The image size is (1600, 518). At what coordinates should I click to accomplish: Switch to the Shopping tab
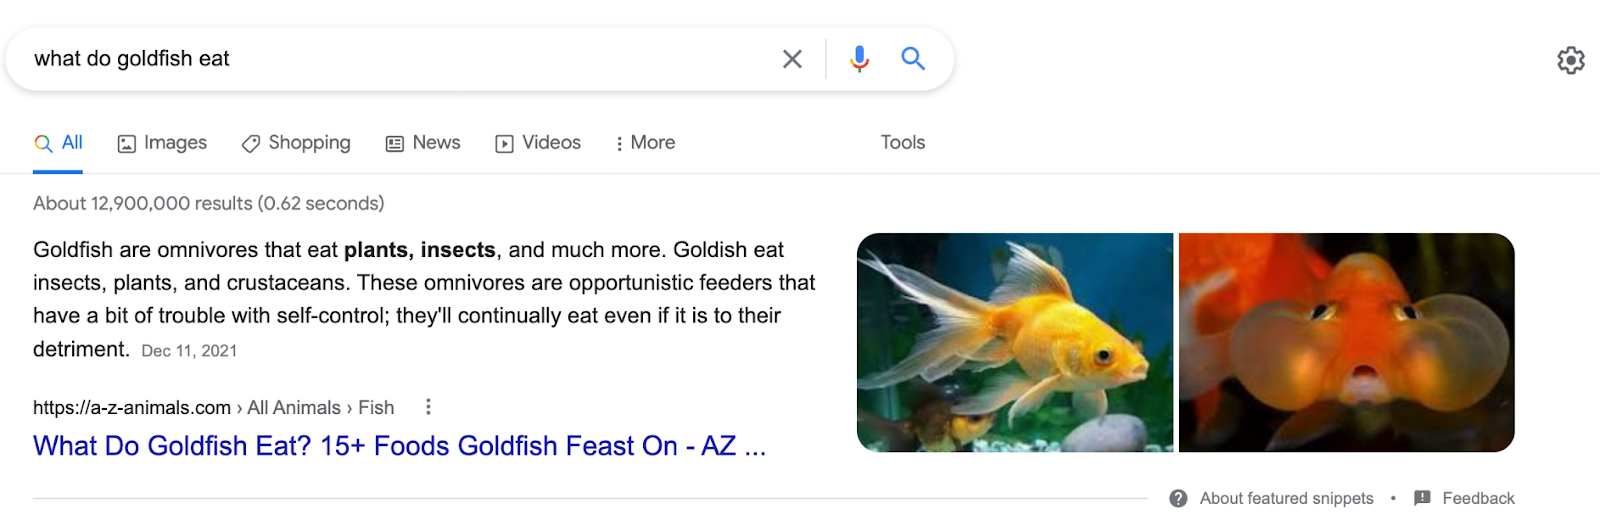tap(296, 143)
